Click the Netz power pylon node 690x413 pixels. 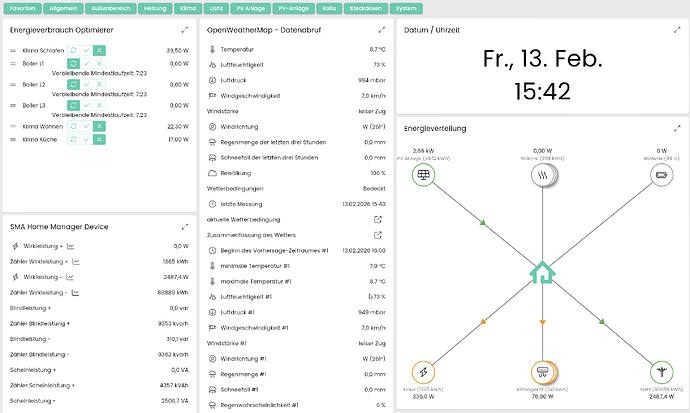[x=662, y=373]
